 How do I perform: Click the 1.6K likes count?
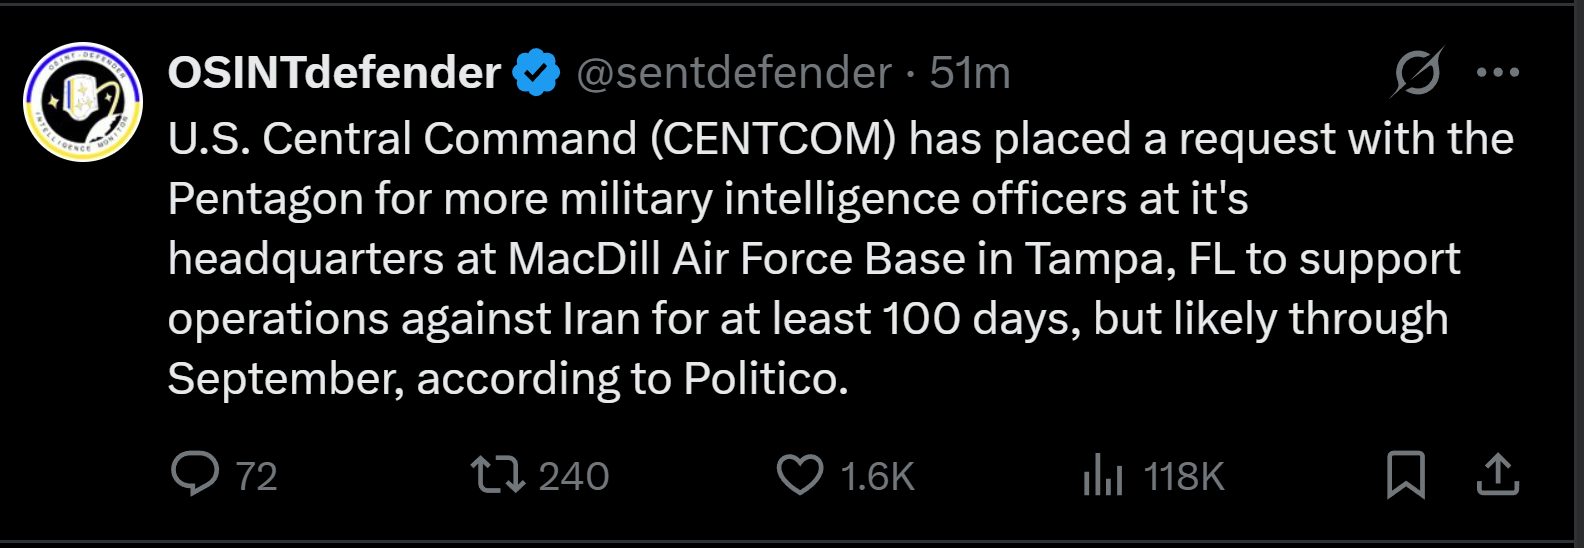point(877,477)
